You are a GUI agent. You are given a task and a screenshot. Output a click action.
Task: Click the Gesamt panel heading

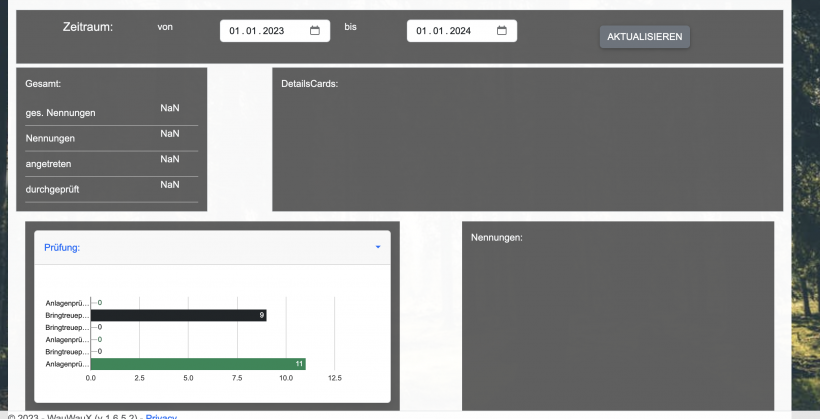pyautogui.click(x=44, y=83)
